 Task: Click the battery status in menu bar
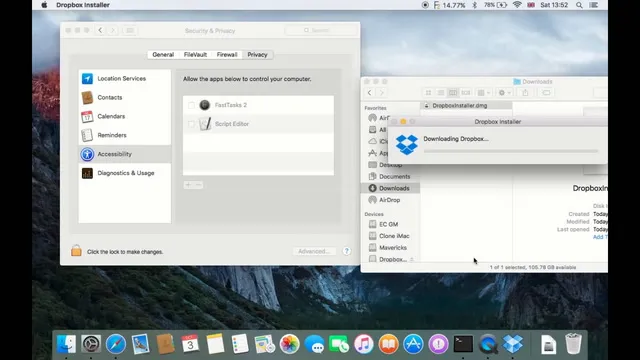tap(495, 5)
